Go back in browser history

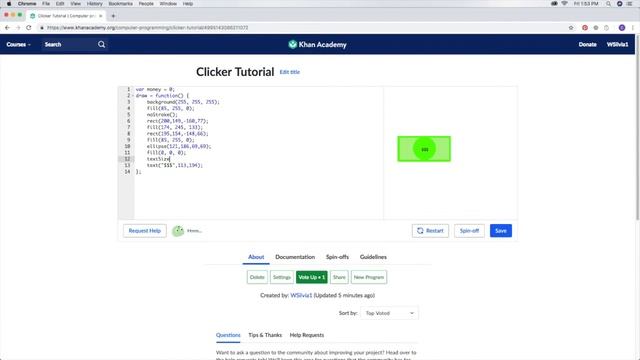tap(7, 28)
